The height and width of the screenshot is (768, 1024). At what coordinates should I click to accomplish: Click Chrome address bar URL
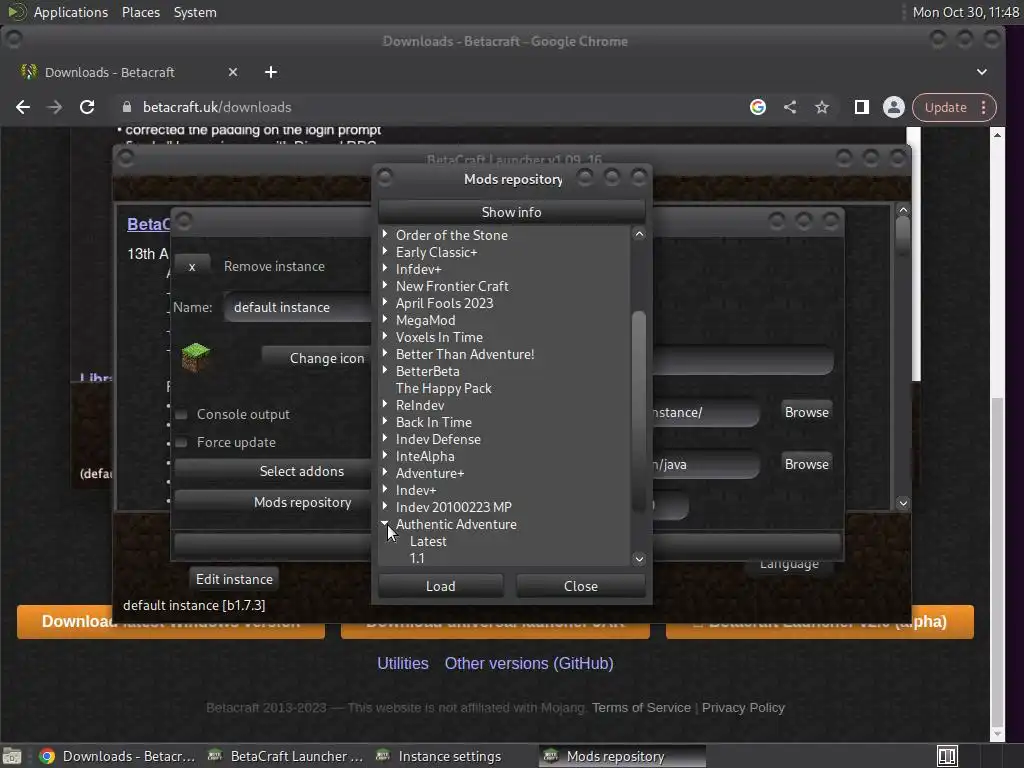coord(217,107)
